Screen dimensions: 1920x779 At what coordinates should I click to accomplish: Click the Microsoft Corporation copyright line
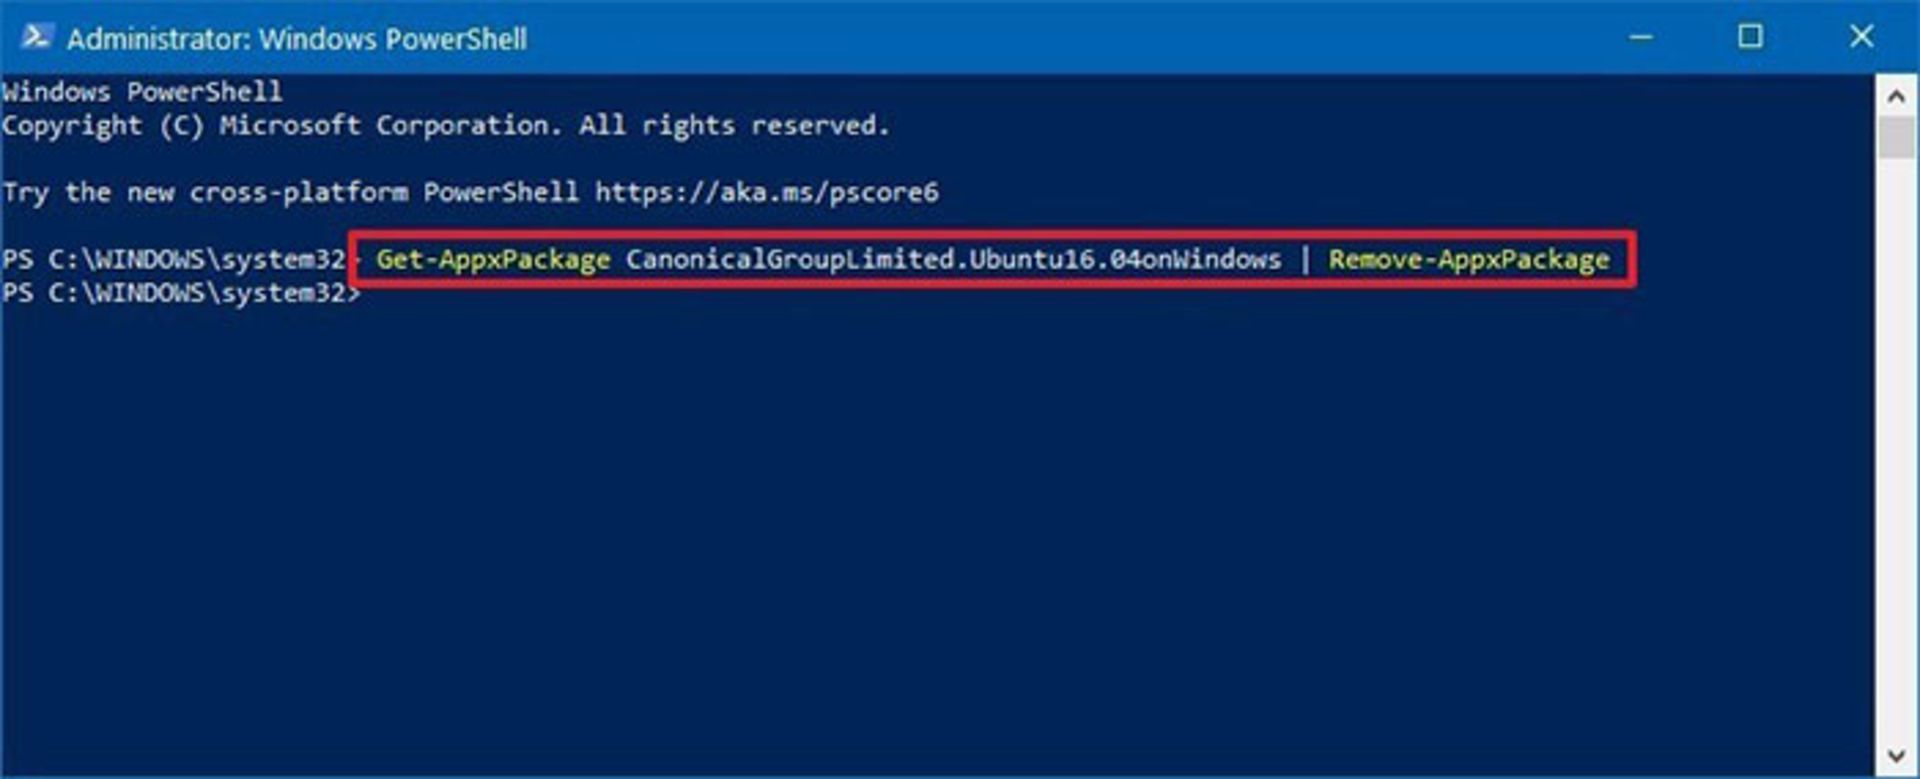(x=446, y=126)
